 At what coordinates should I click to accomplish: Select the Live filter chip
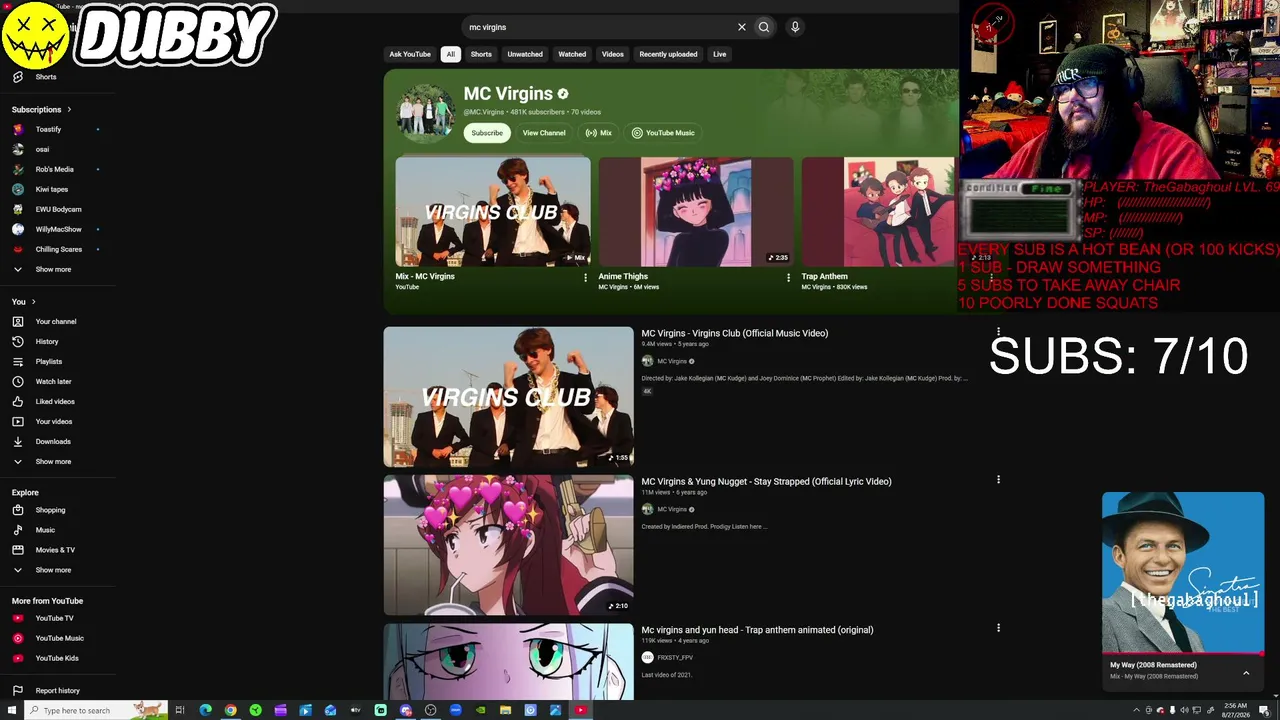(x=719, y=54)
